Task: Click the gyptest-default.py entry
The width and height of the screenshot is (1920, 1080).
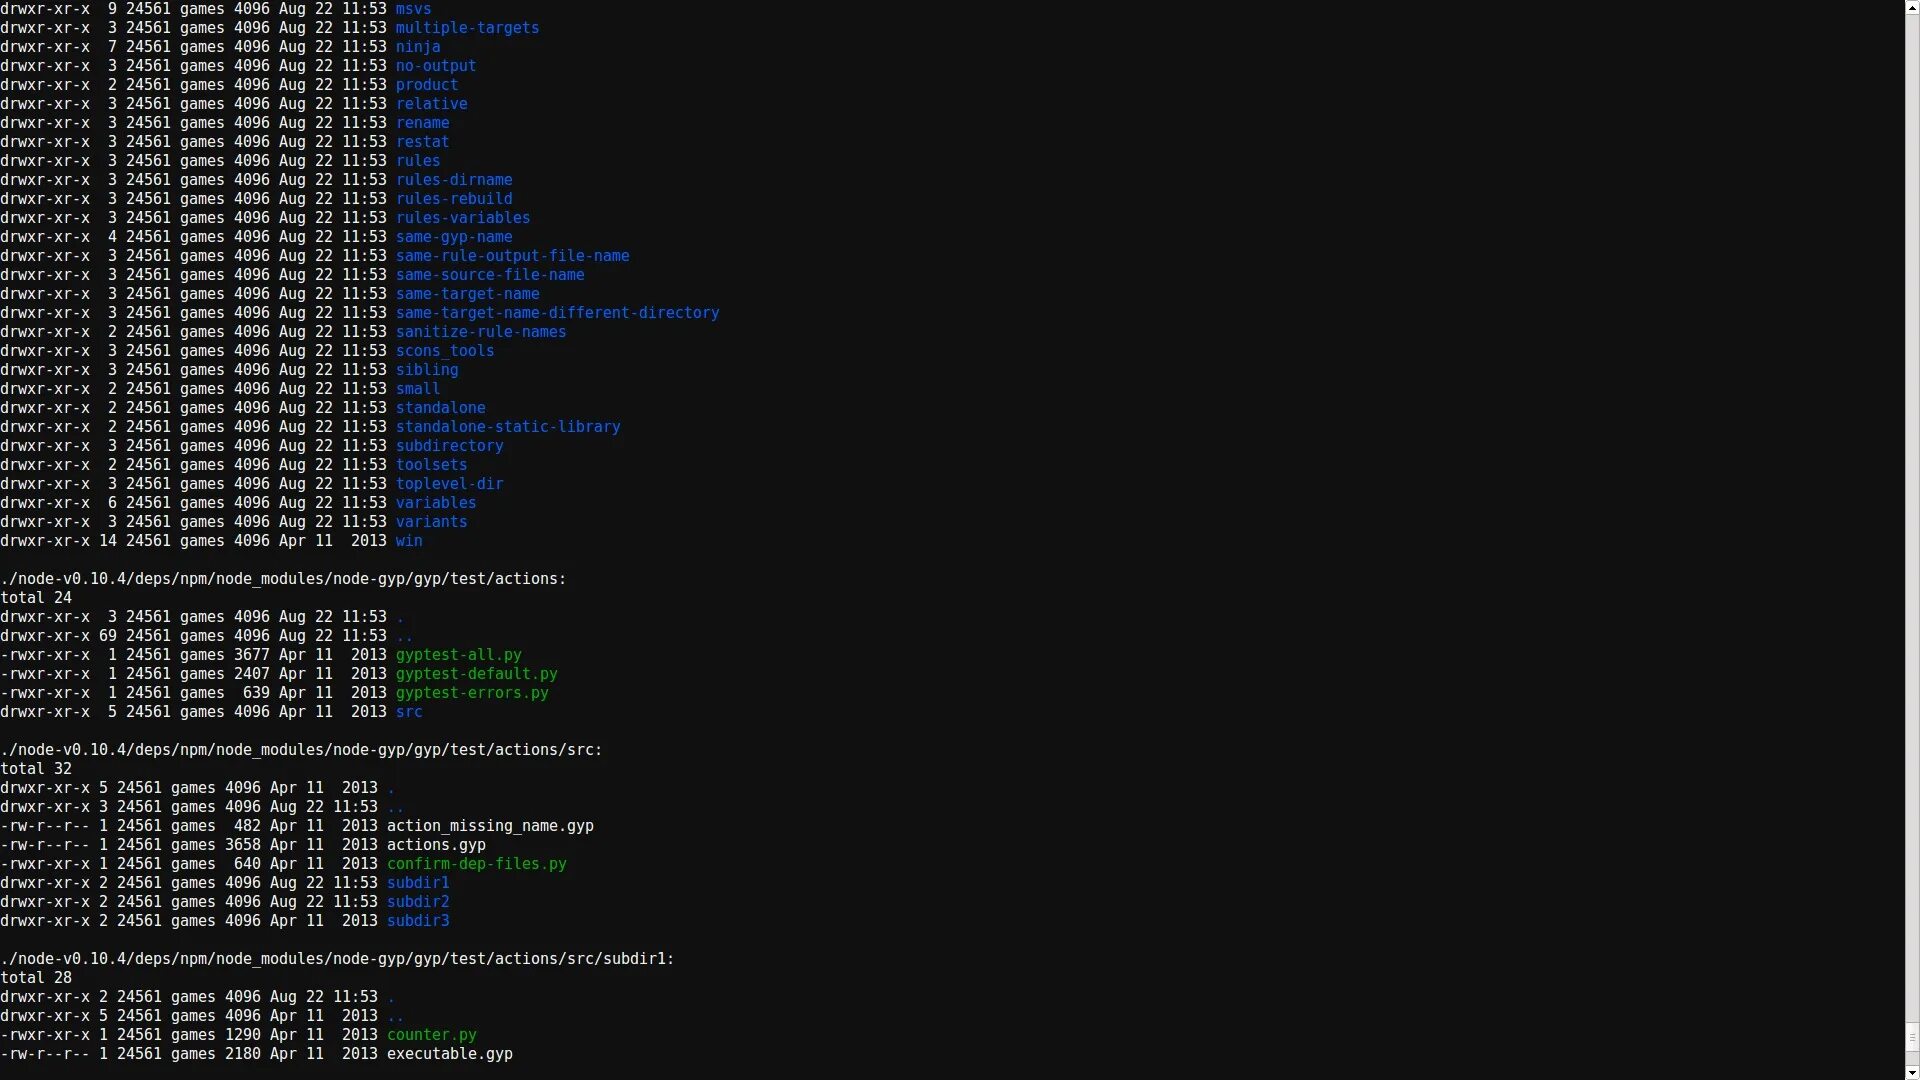Action: (x=476, y=674)
